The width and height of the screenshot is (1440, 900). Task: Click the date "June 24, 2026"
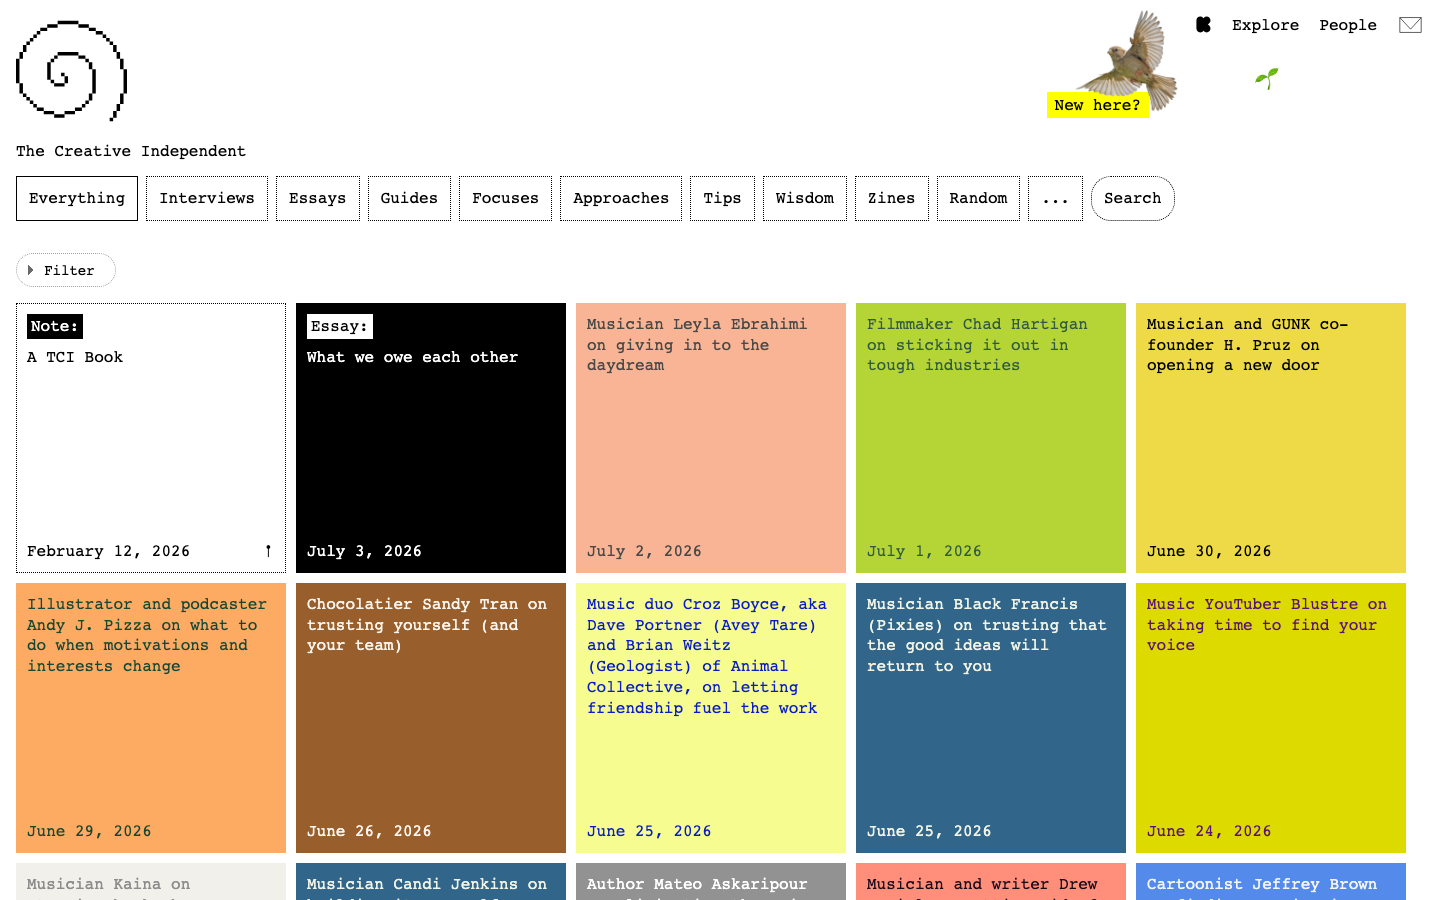point(1209,831)
